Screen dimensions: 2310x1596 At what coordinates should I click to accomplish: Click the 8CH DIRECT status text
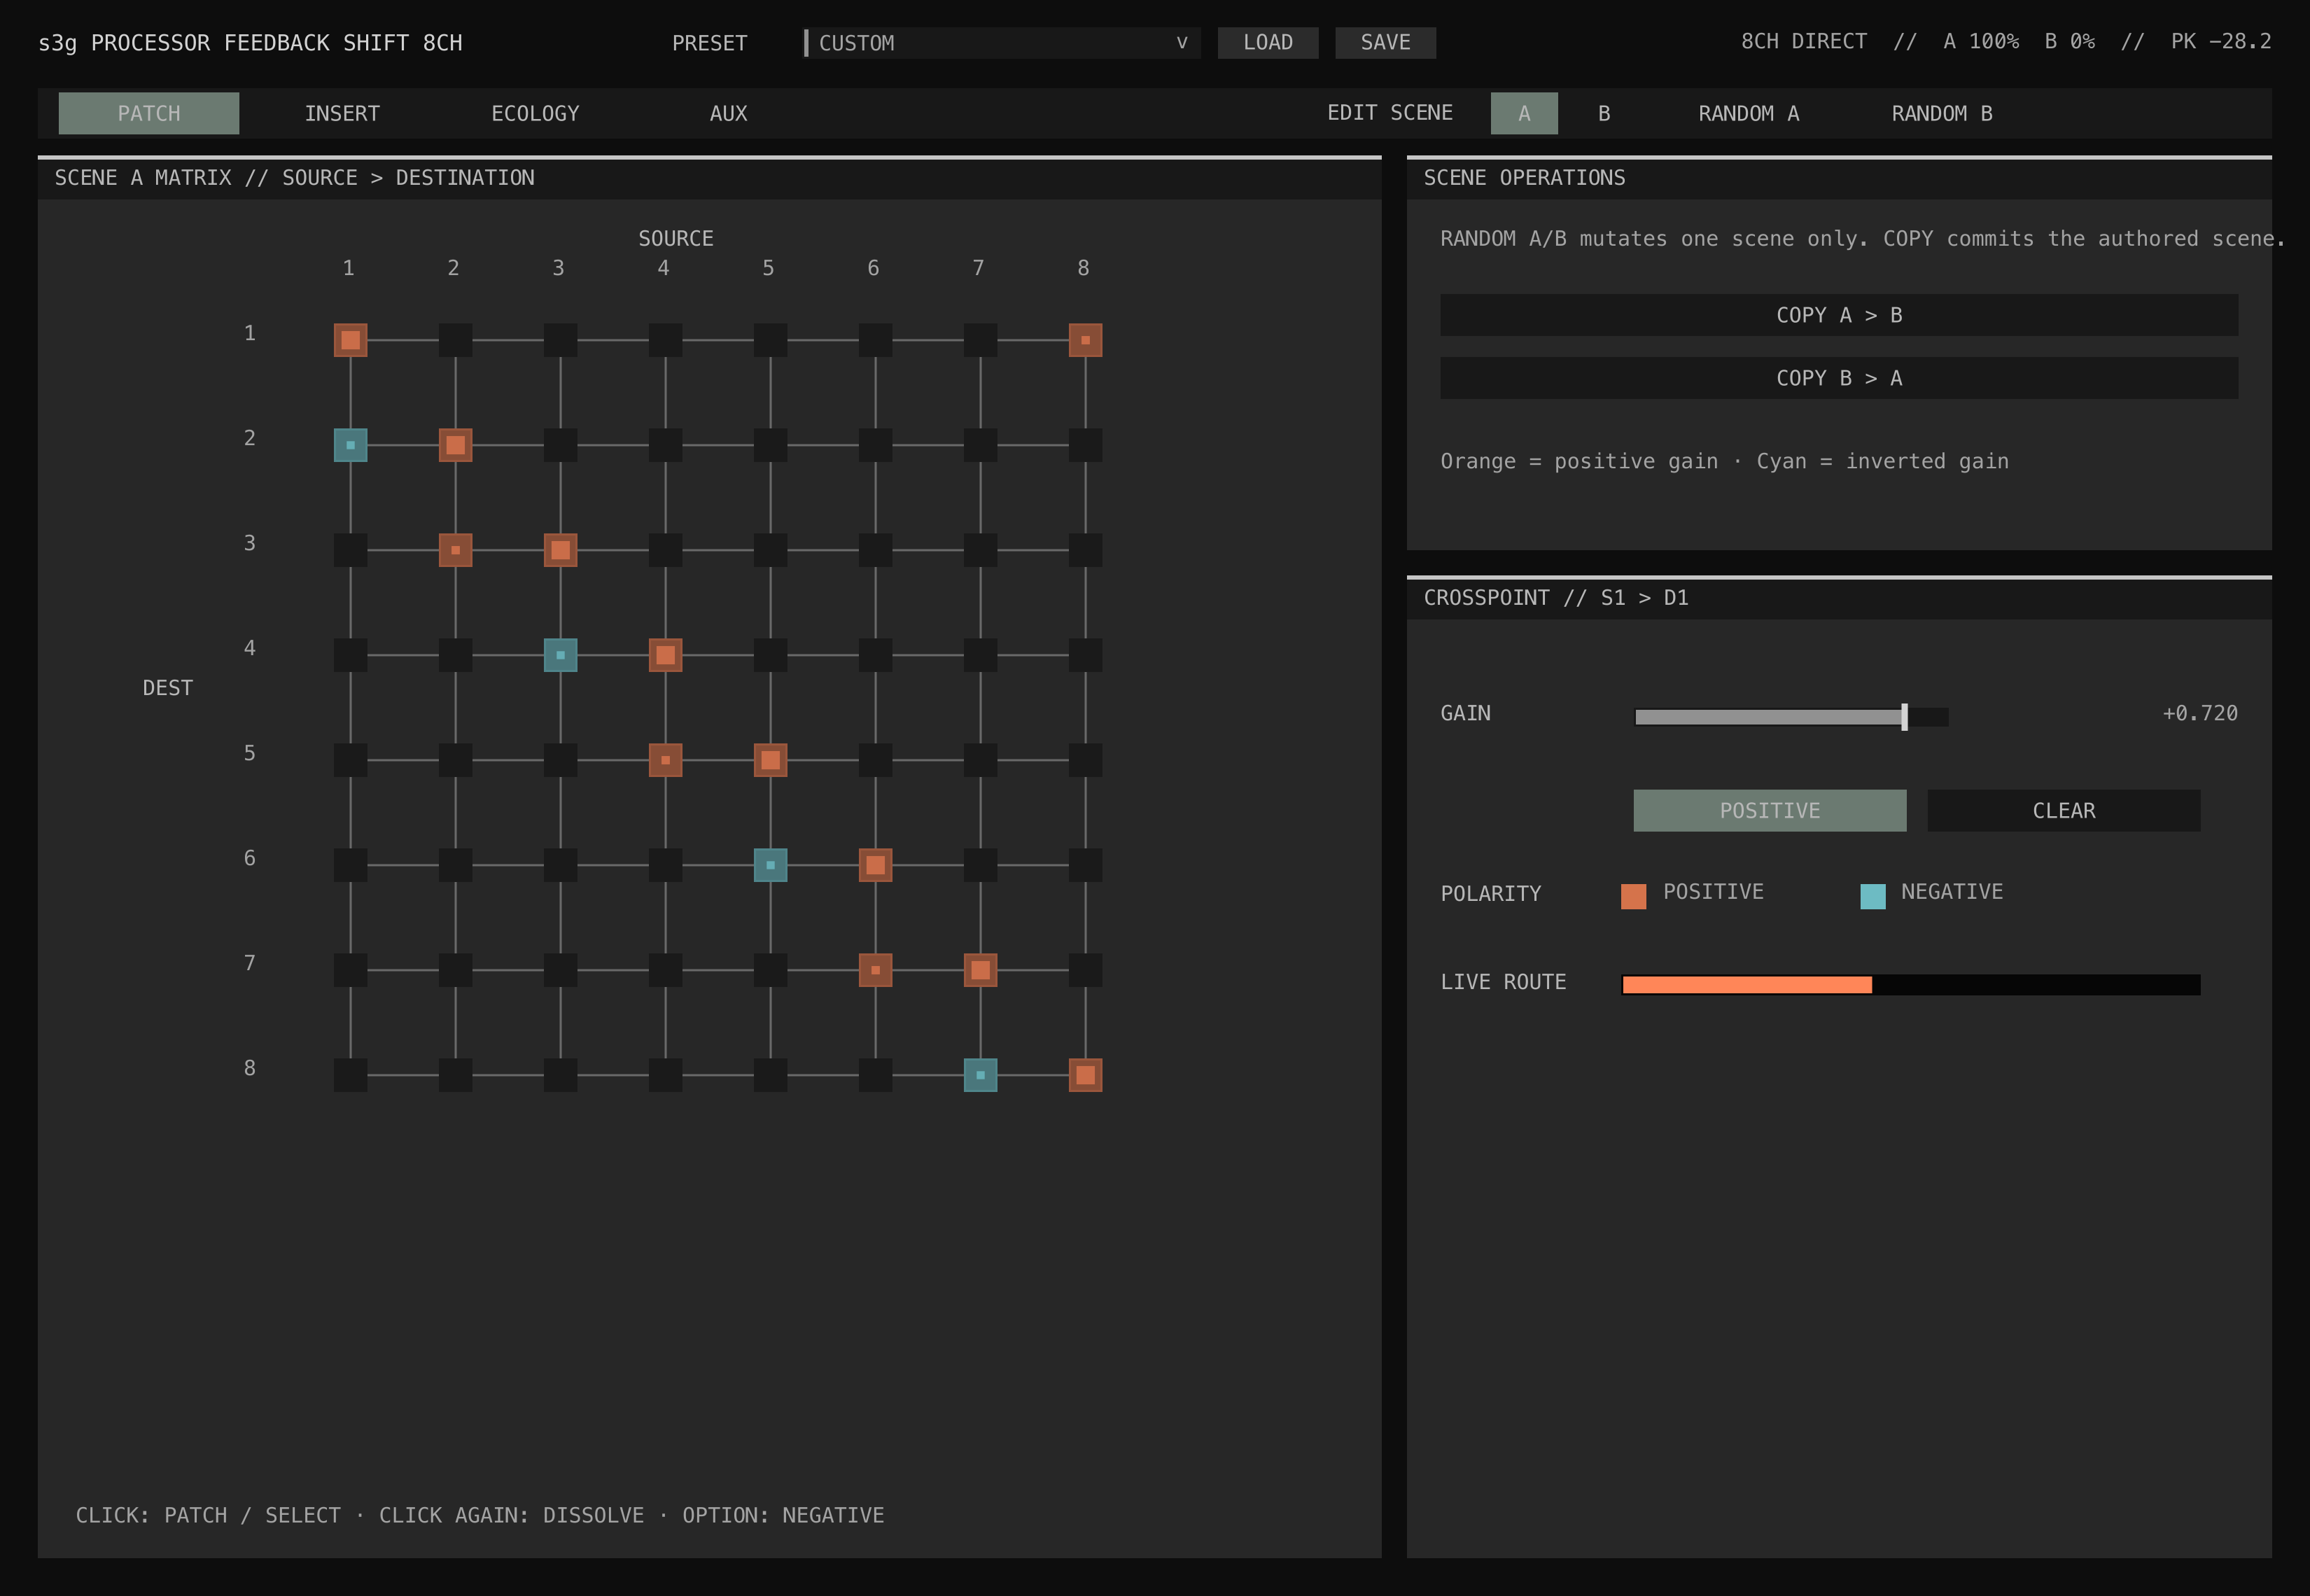click(1804, 41)
